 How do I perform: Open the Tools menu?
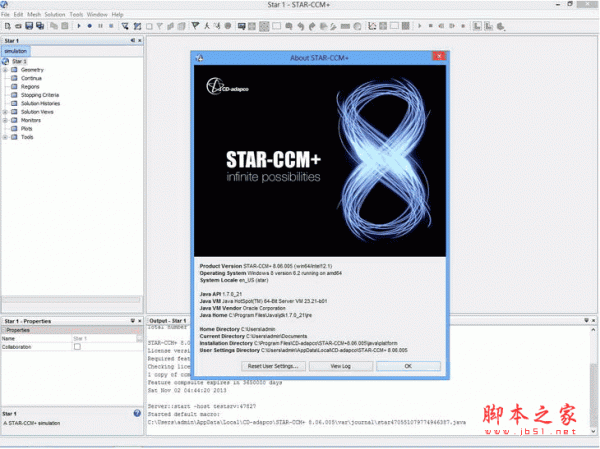(76, 15)
